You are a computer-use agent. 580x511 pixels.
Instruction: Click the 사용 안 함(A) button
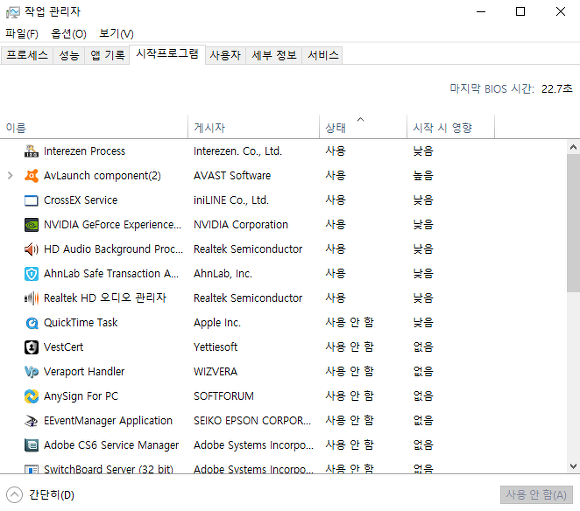536,495
